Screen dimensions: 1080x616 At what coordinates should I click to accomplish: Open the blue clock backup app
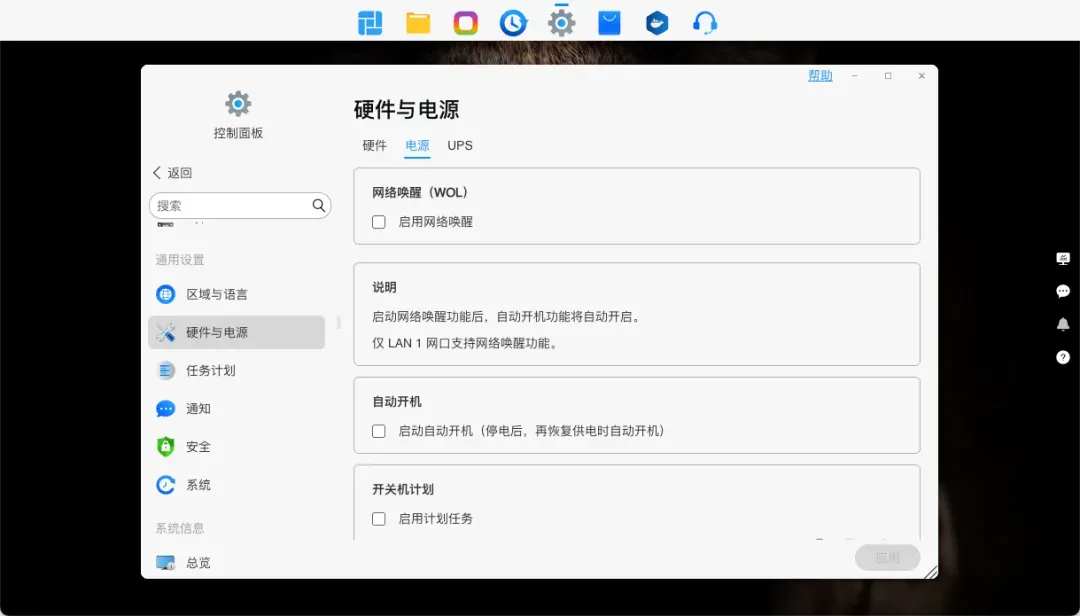pos(513,23)
